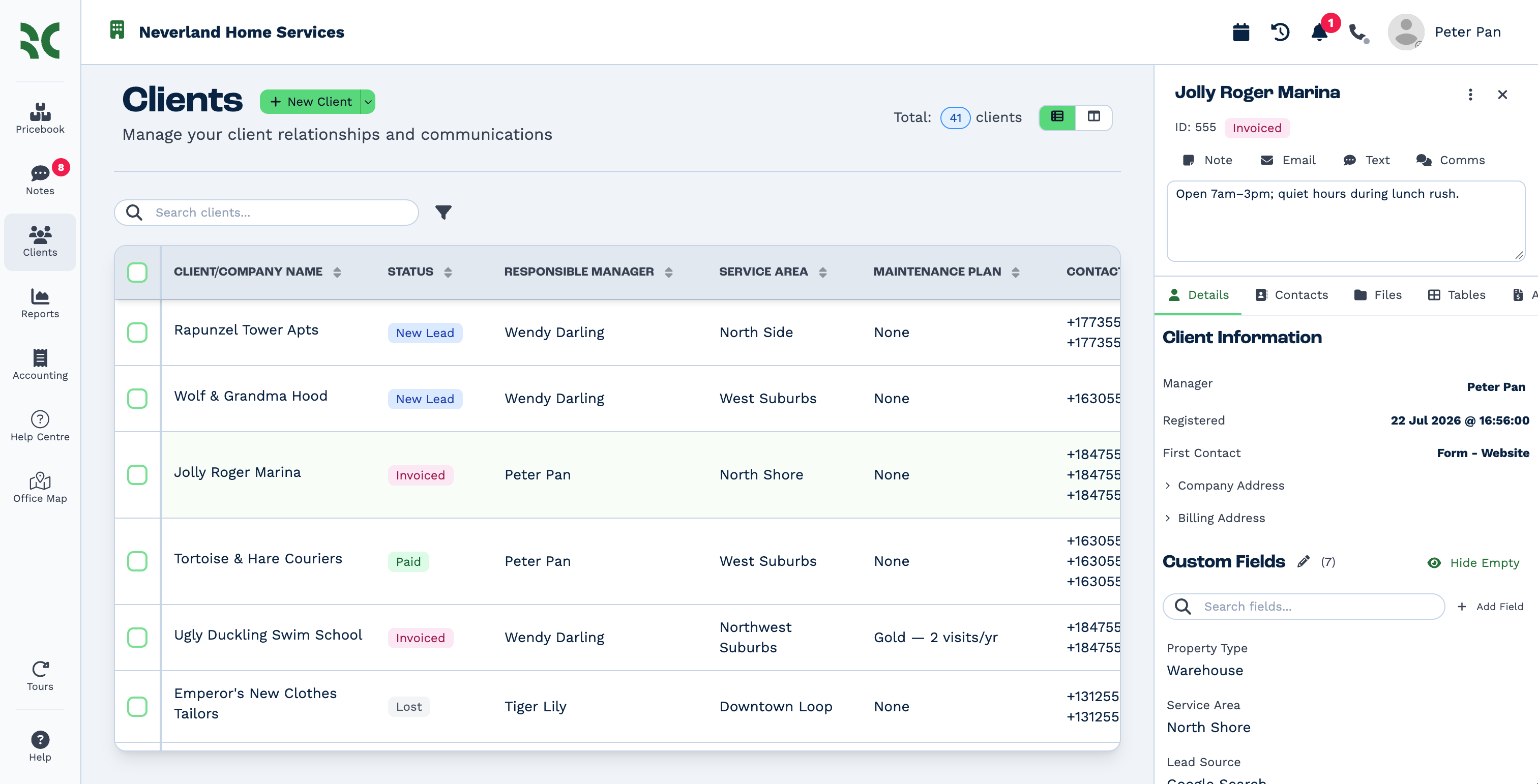Expand the Billing Address section
This screenshot has height=784, width=1538.
pyautogui.click(x=1215, y=518)
